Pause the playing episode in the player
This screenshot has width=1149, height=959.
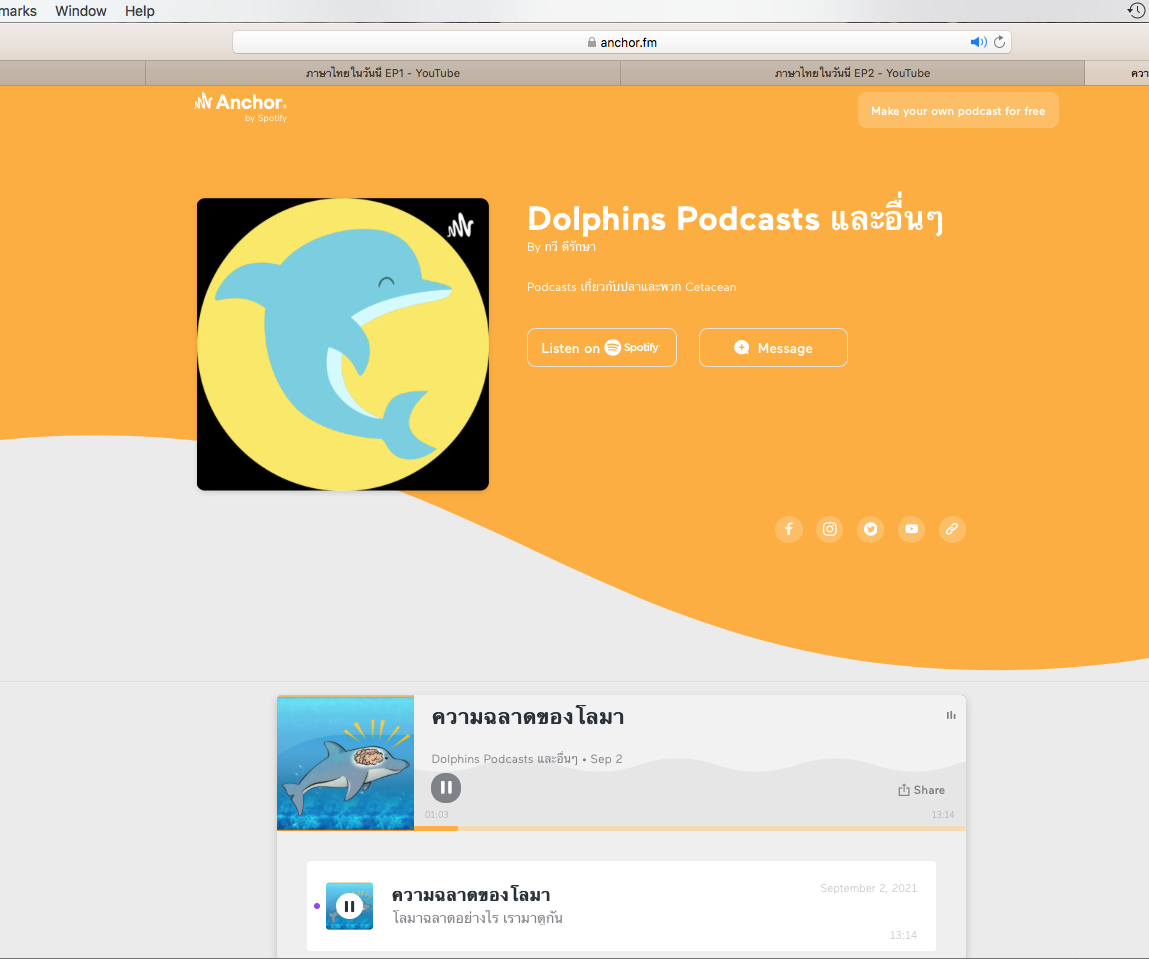[x=446, y=788]
